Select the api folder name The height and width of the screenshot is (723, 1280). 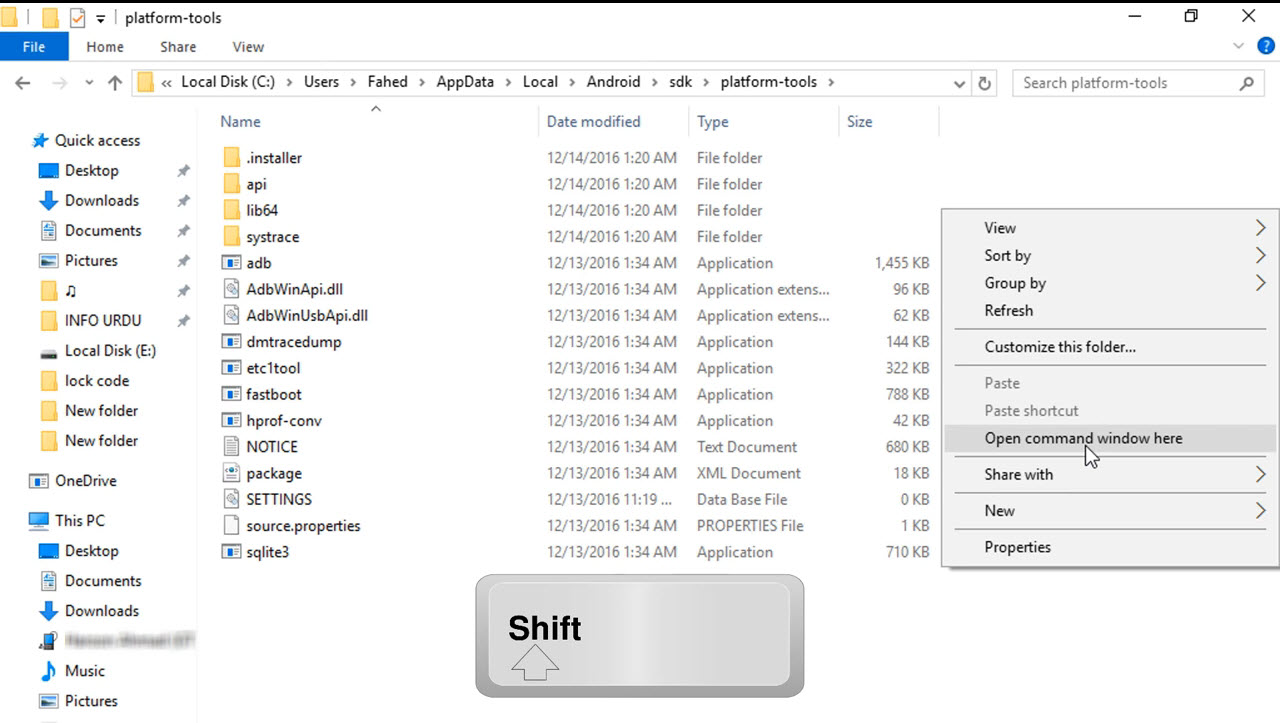tap(256, 185)
